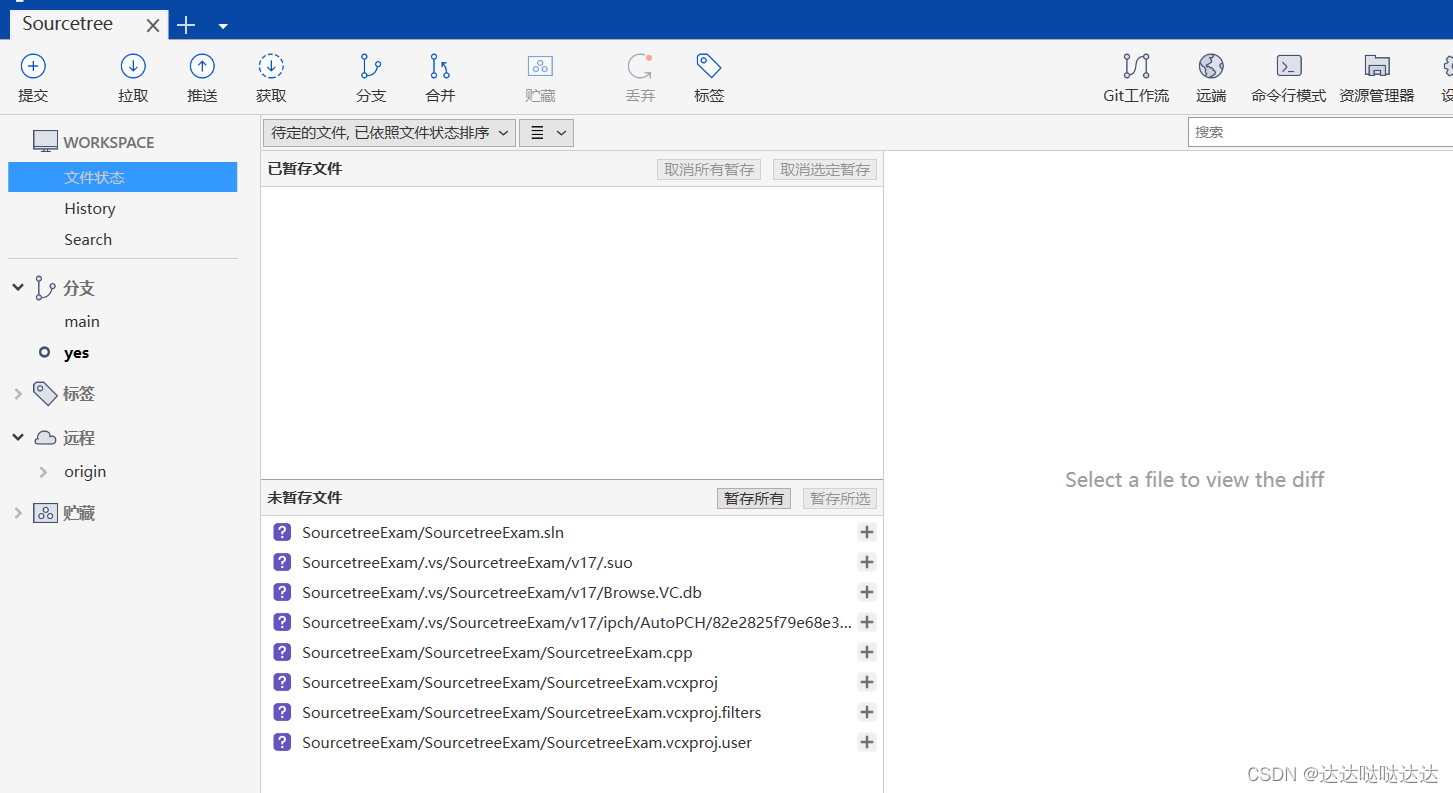Click the 贮藏 (Stash) toolbar icon
The width and height of the screenshot is (1453, 793).
point(540,67)
